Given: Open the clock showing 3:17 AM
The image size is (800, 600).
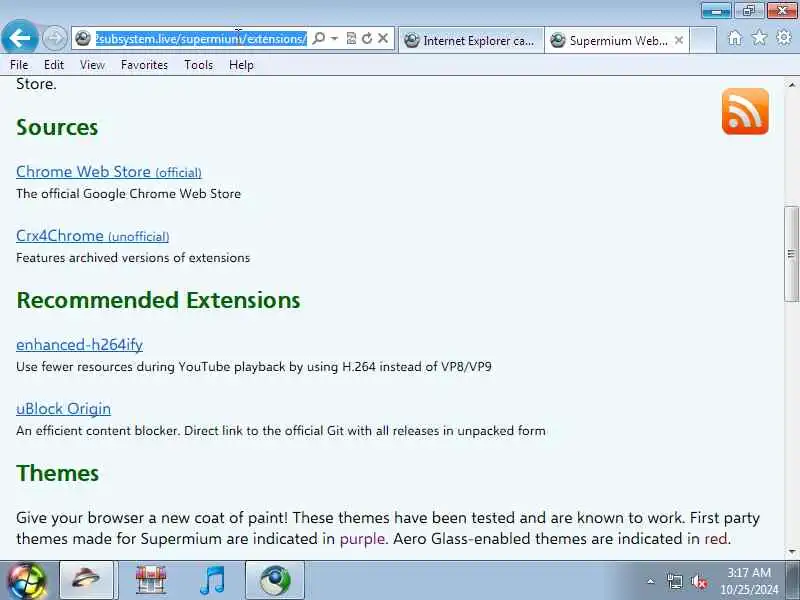Looking at the screenshot, I should 749,581.
